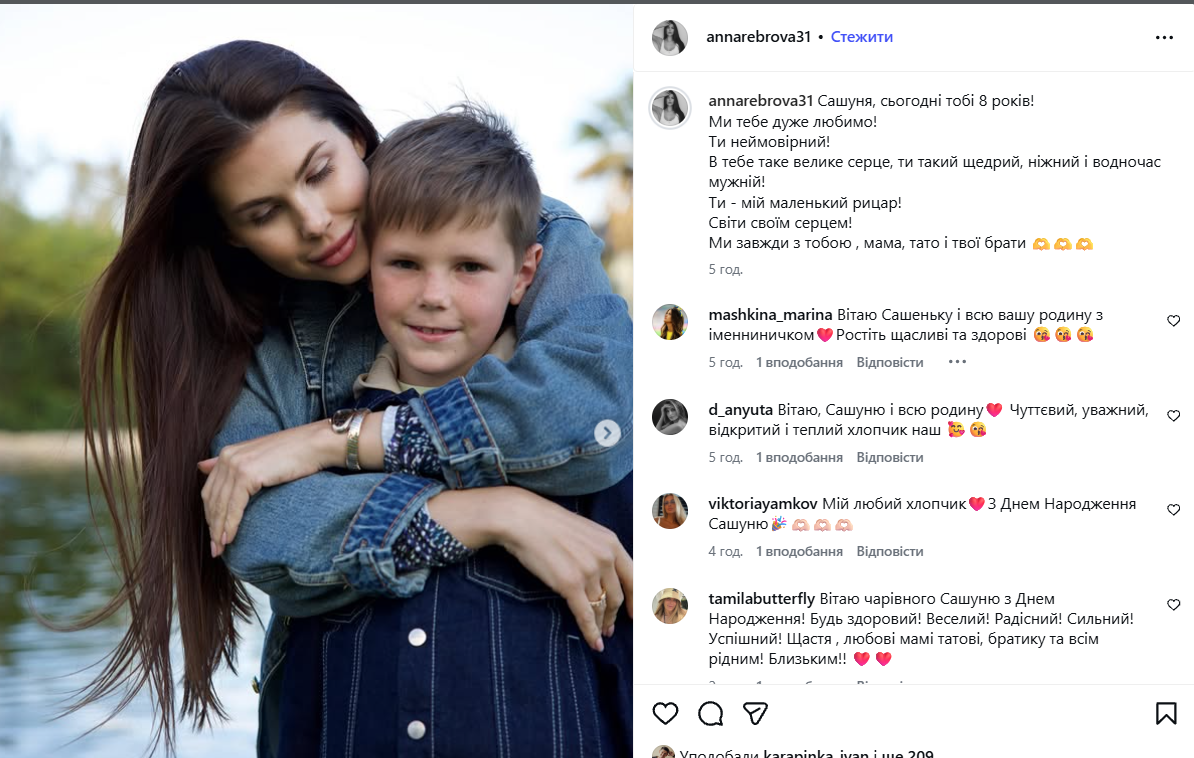Share post via paper plane icon

tap(755, 713)
